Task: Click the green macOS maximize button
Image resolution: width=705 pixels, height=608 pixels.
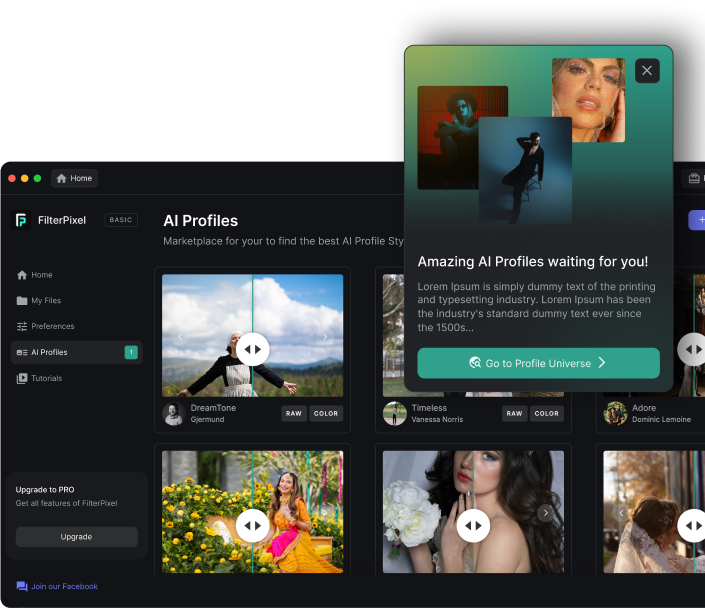Action: pyautogui.click(x=37, y=178)
